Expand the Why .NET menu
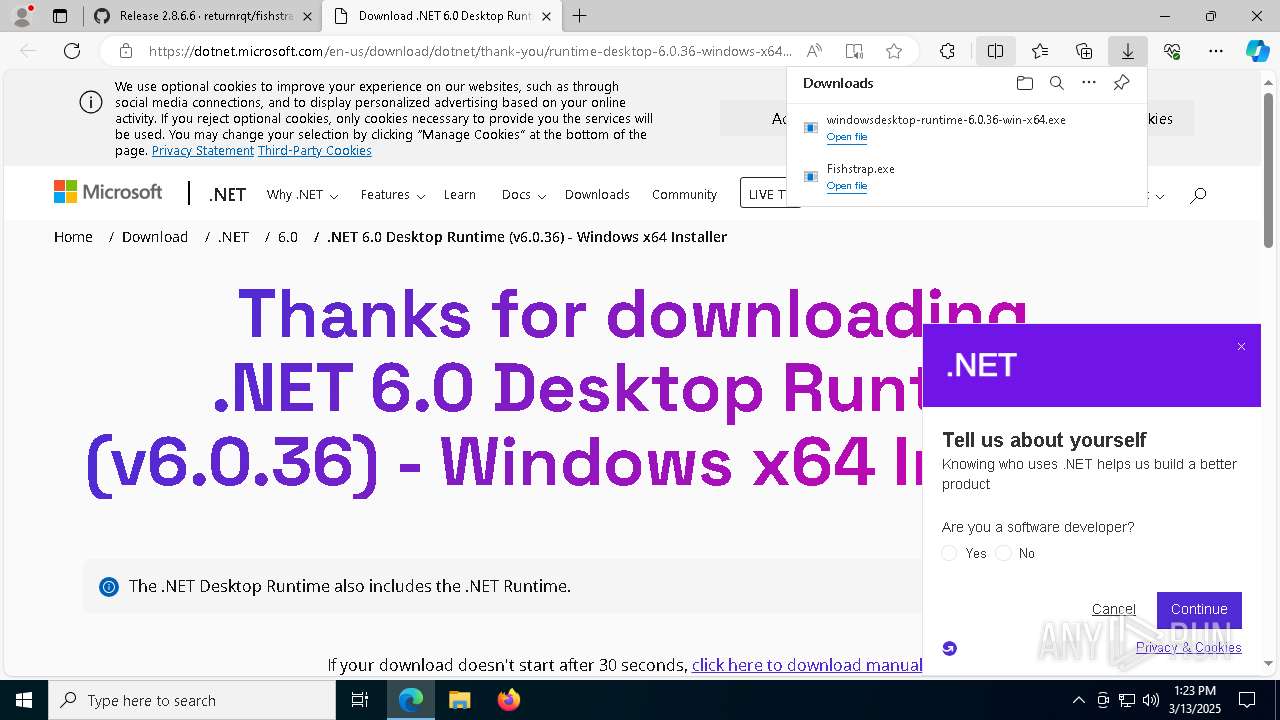 click(302, 195)
